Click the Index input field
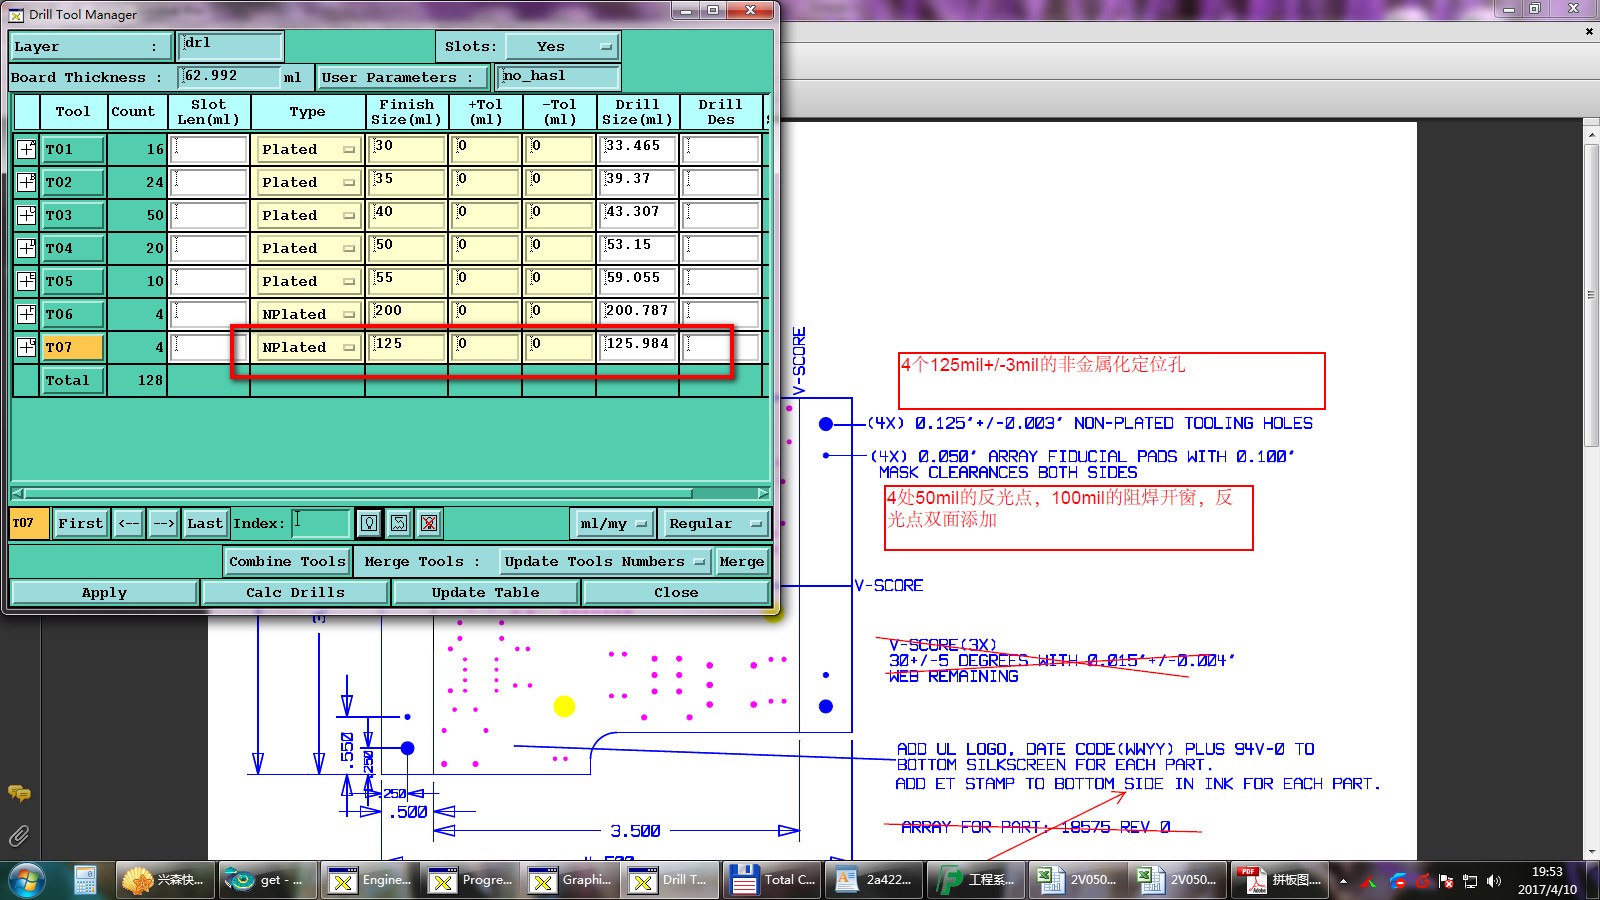This screenshot has height=900, width=1600. click(320, 523)
